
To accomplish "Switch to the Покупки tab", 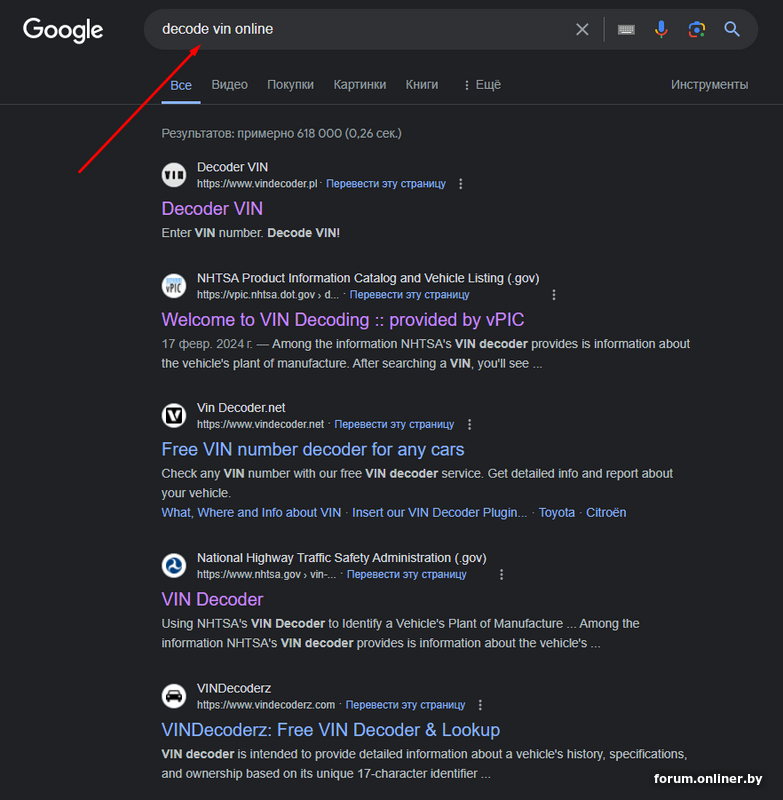I will [x=290, y=85].
